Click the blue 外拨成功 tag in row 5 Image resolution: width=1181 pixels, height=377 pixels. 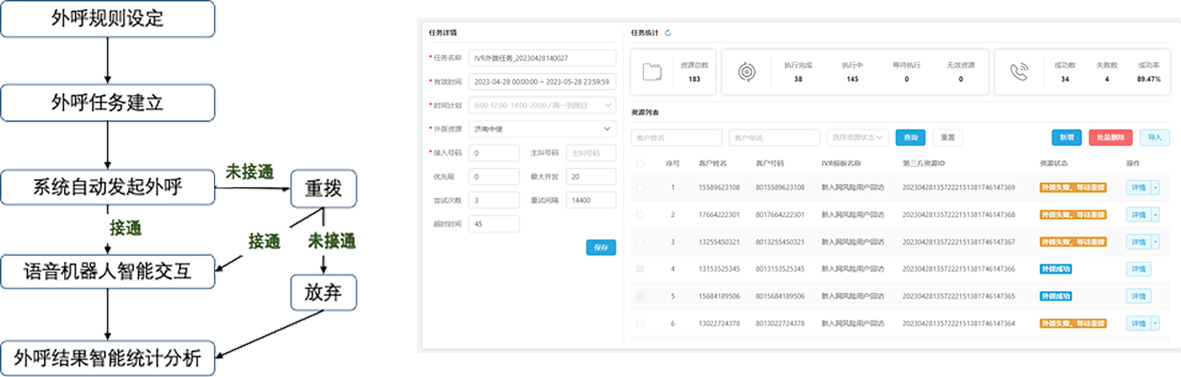pyautogui.click(x=1056, y=296)
